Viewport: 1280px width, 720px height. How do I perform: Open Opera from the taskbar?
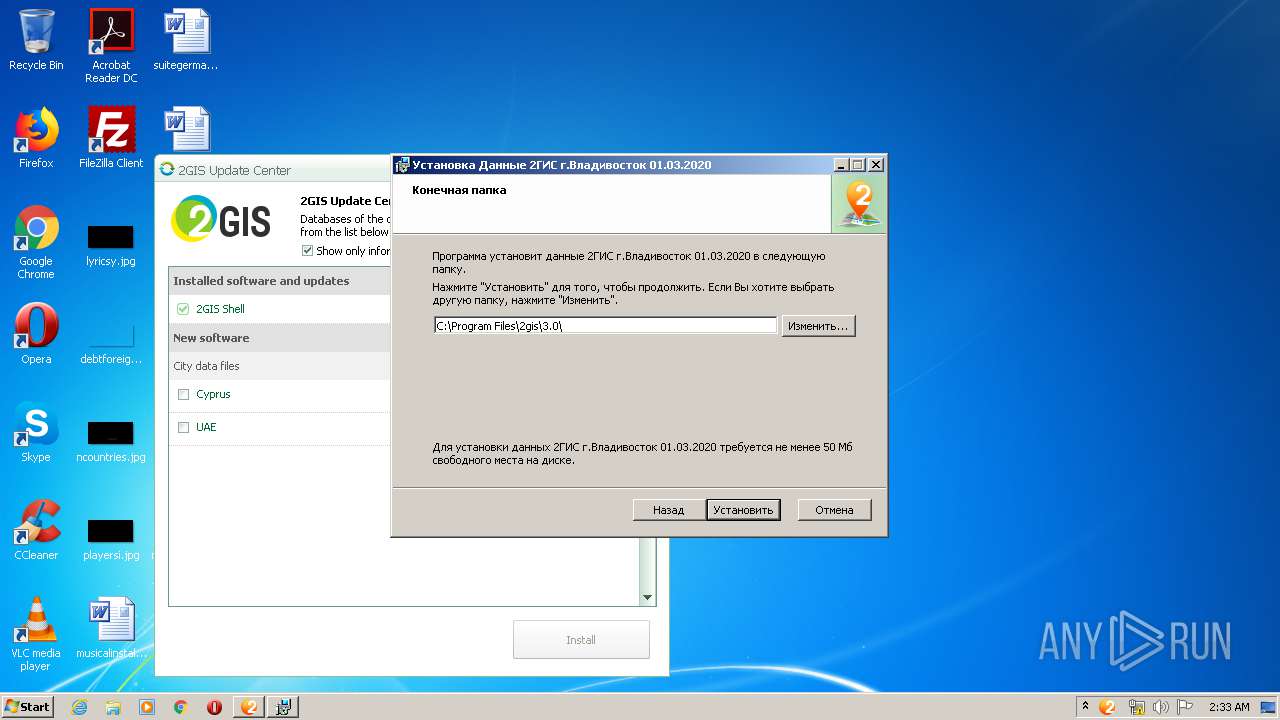tap(214, 707)
